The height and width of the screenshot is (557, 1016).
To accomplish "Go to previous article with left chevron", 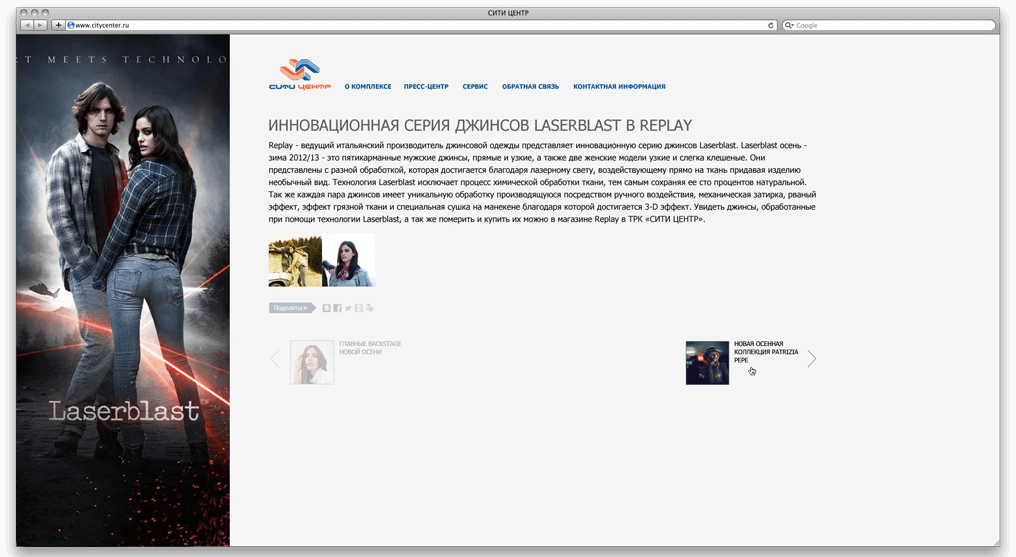I will [275, 359].
